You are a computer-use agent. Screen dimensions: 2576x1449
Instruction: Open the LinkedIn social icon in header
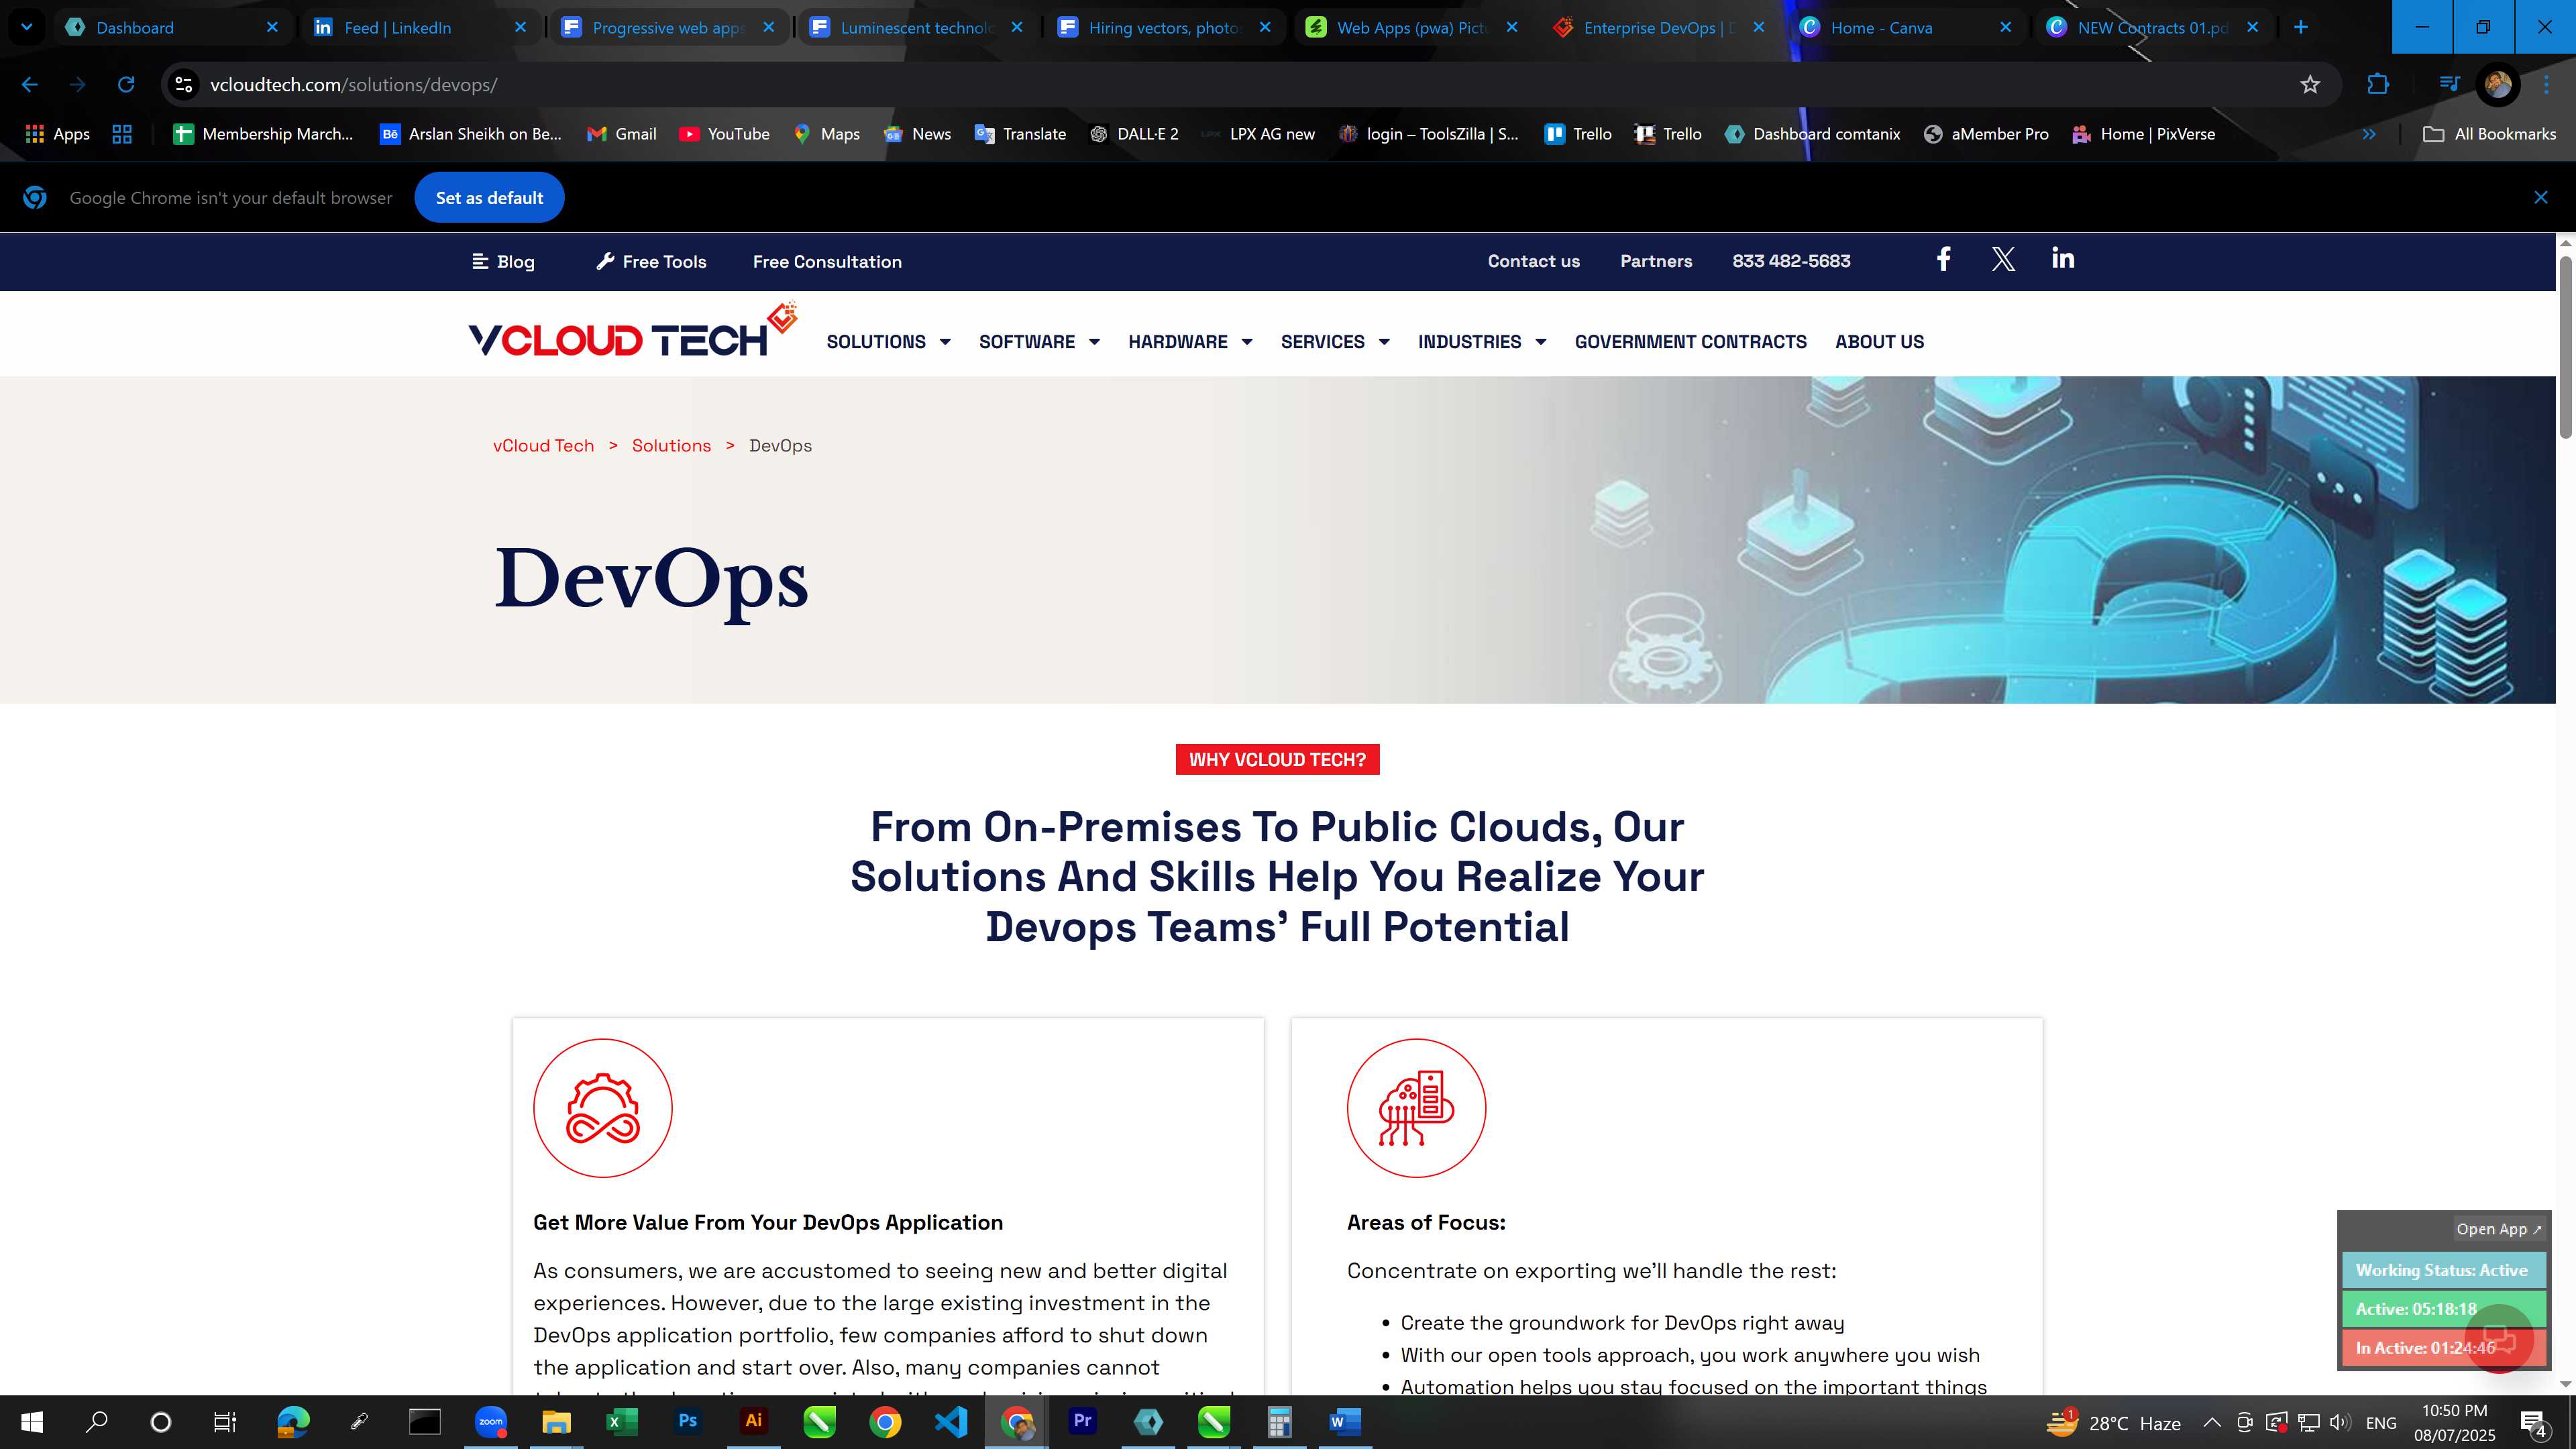[2063, 259]
